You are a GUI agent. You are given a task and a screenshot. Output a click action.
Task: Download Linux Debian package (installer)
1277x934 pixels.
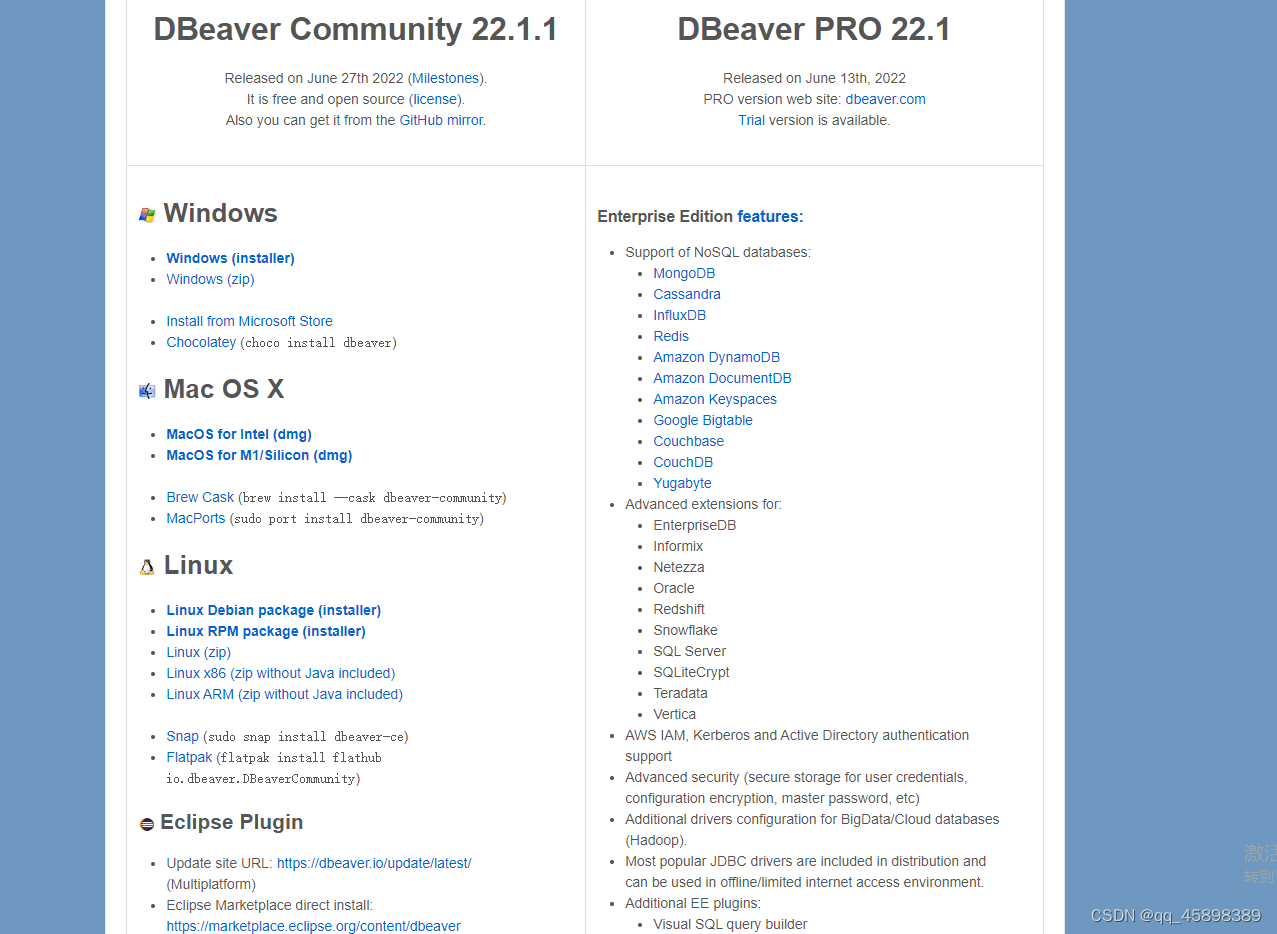(273, 610)
